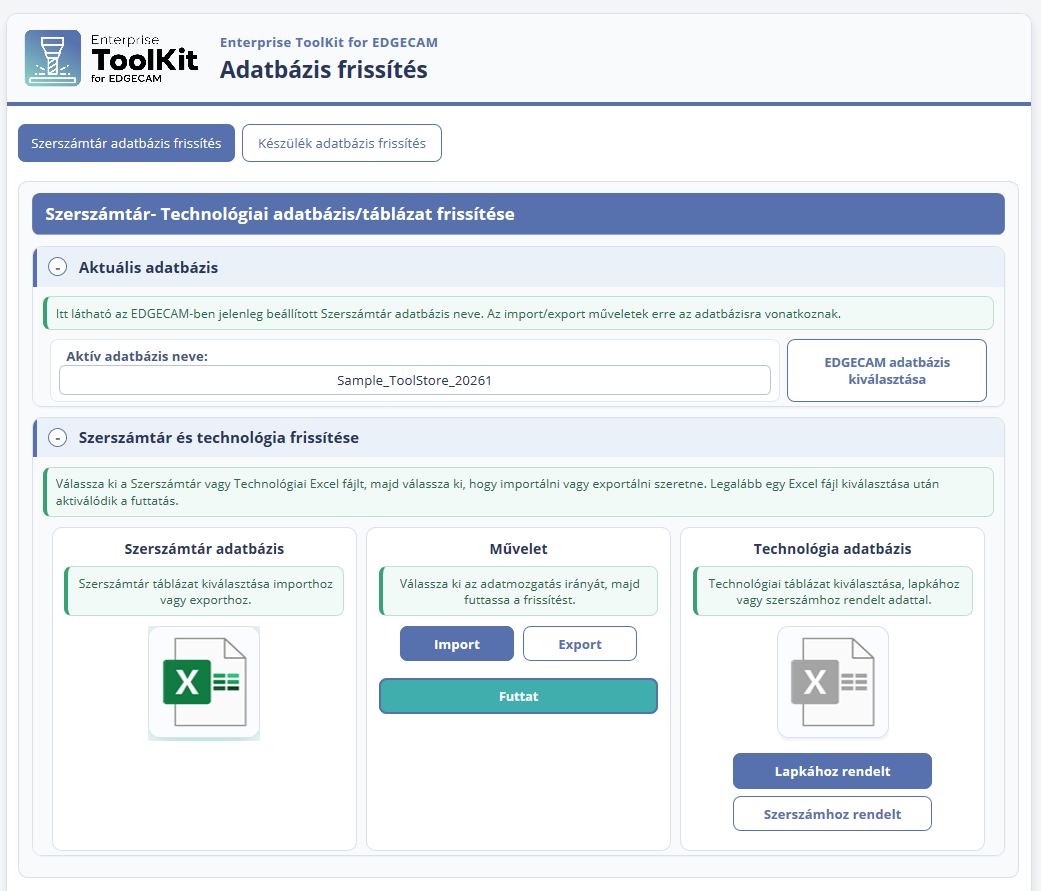The width and height of the screenshot is (1041, 891).
Task: Choose the Export direction
Action: pyautogui.click(x=580, y=644)
